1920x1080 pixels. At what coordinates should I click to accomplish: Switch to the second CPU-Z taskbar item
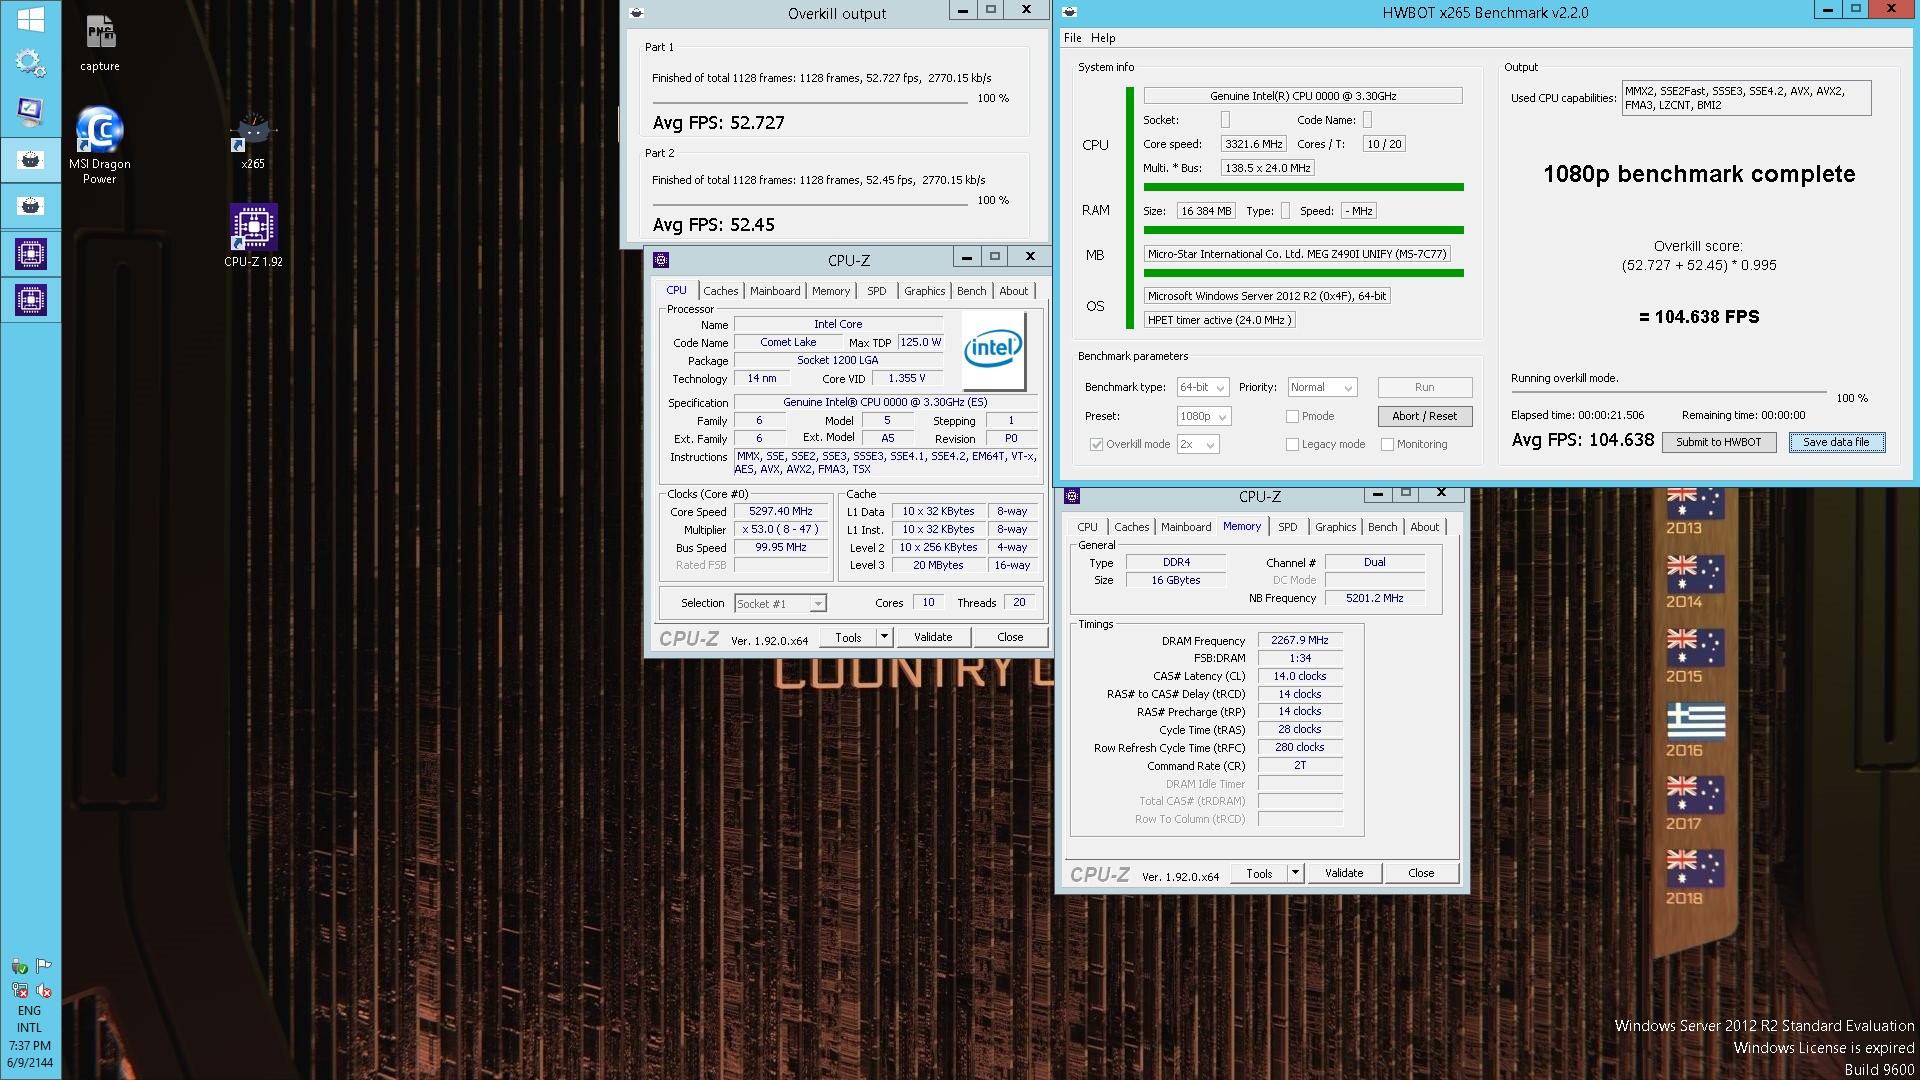click(x=30, y=300)
